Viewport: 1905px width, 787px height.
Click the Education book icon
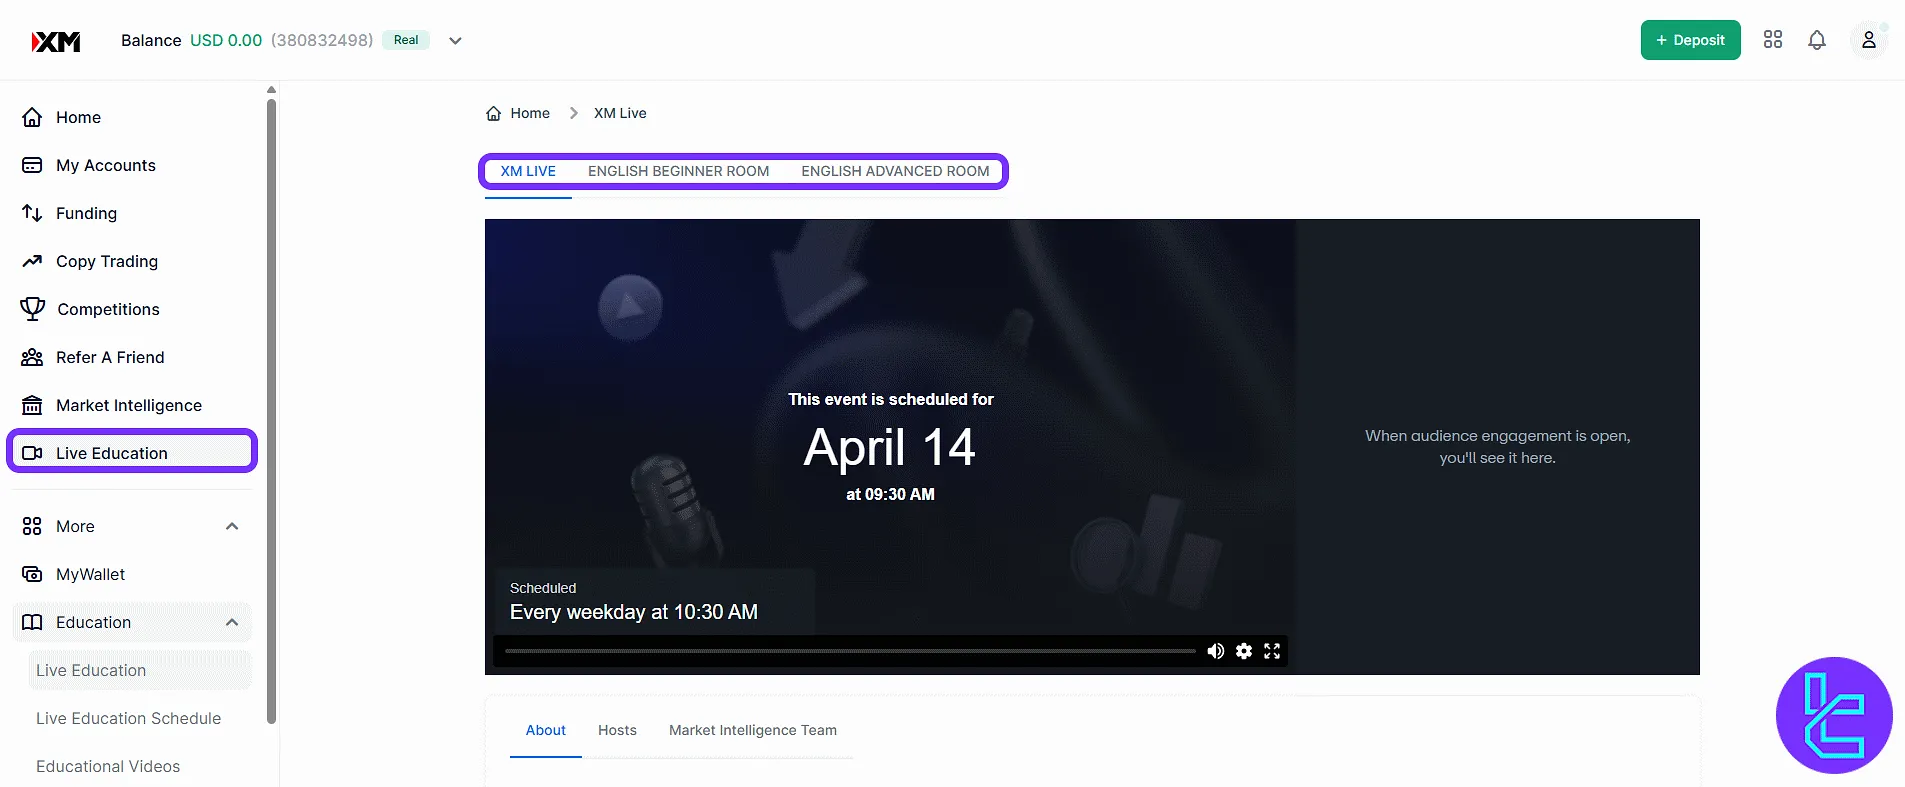pos(32,622)
